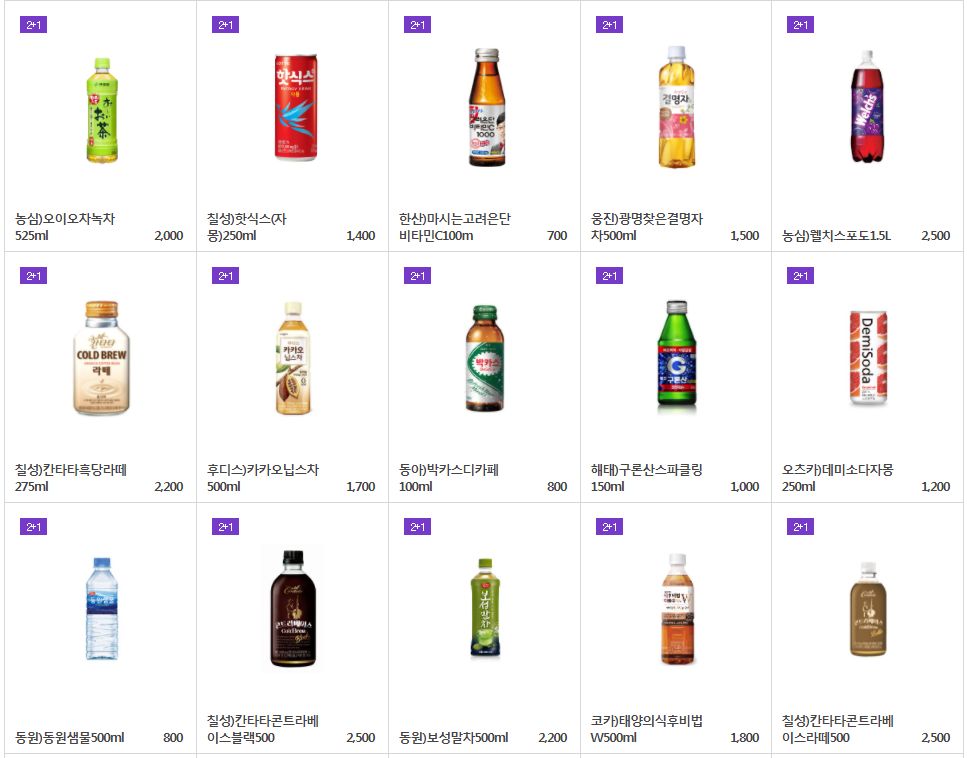Click the 2+1 badge on 해태)구론산스파클링

[609, 276]
